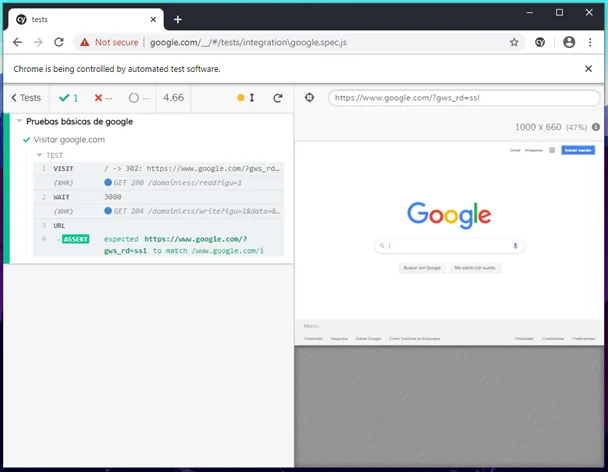Viewport: 608px width, 472px height.
Task: Open the Cypress extension icon in toolbar
Action: 540,42
